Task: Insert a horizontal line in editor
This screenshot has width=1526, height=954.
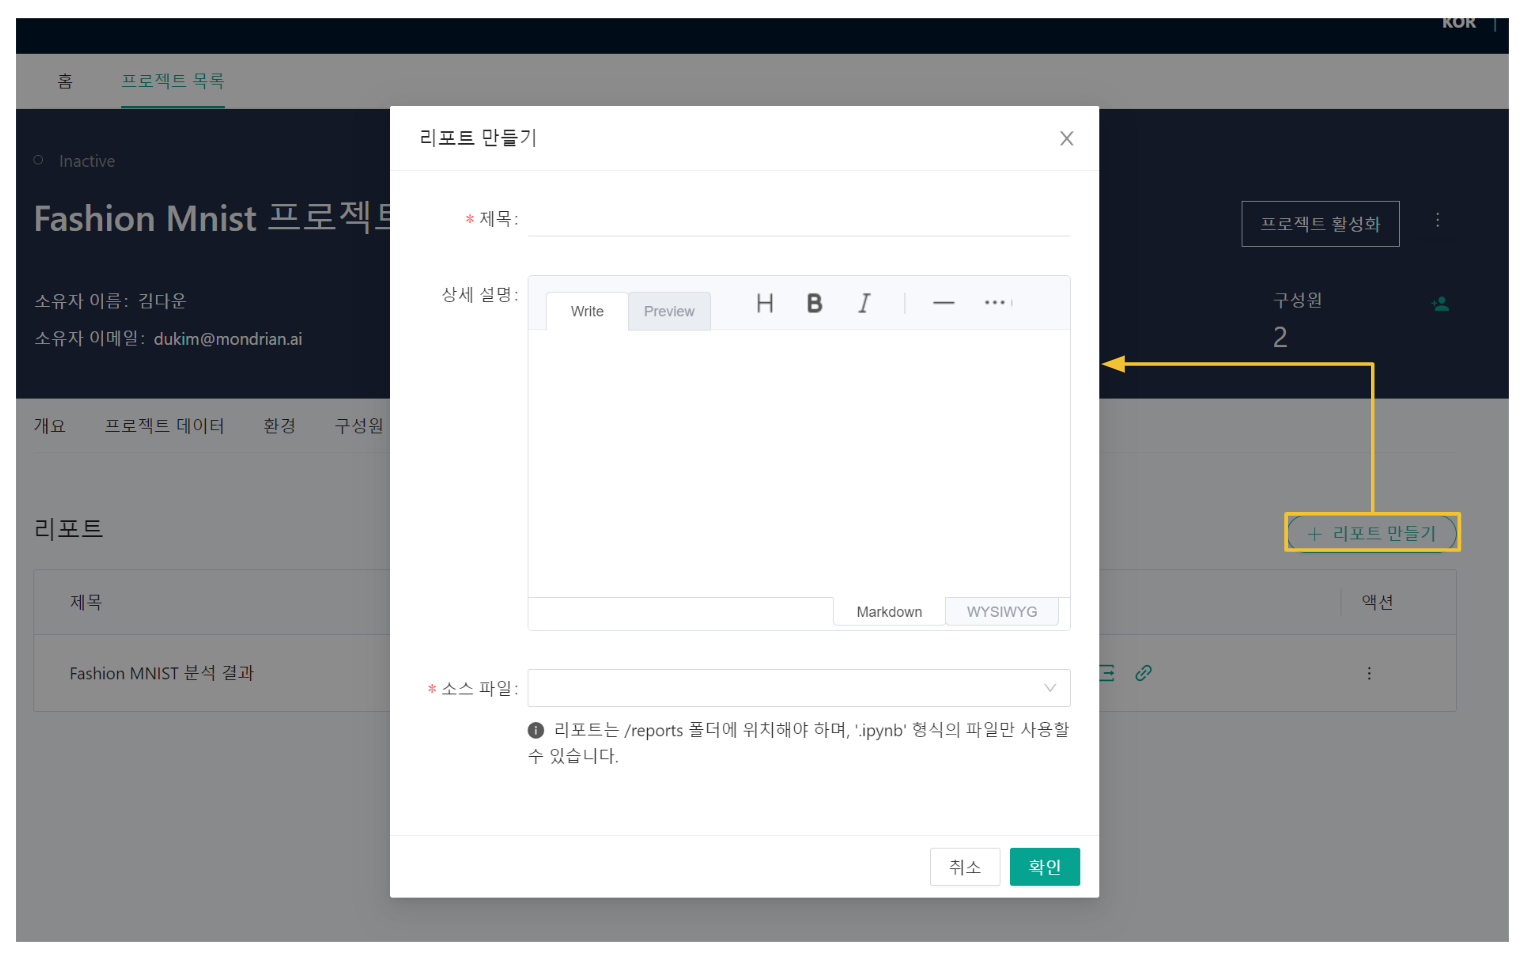Action: (943, 303)
